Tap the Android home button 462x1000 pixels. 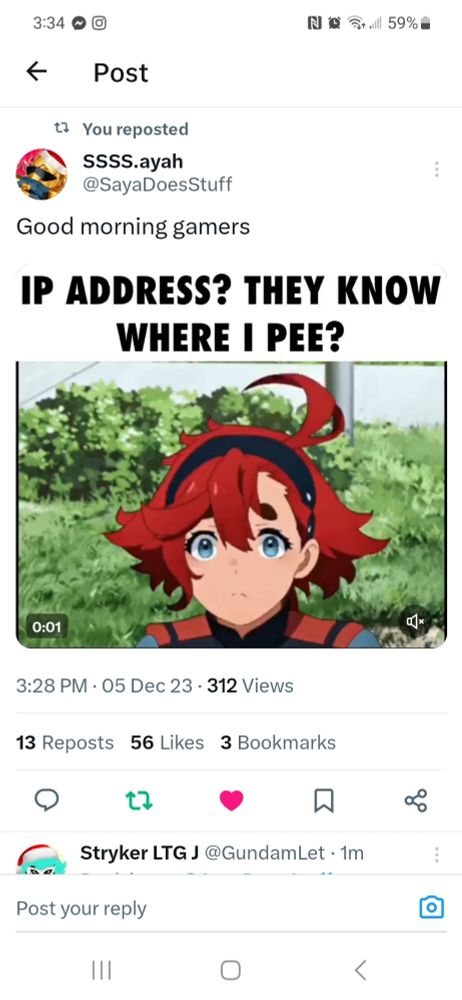[x=230, y=970]
